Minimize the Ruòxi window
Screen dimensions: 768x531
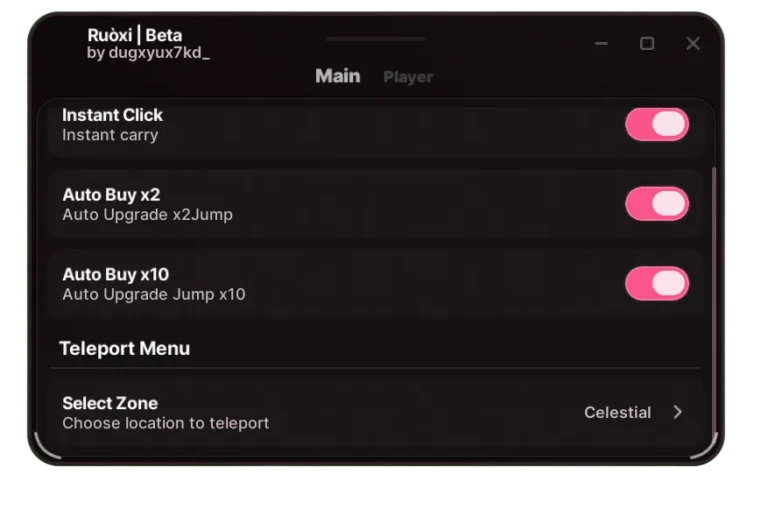[601, 44]
